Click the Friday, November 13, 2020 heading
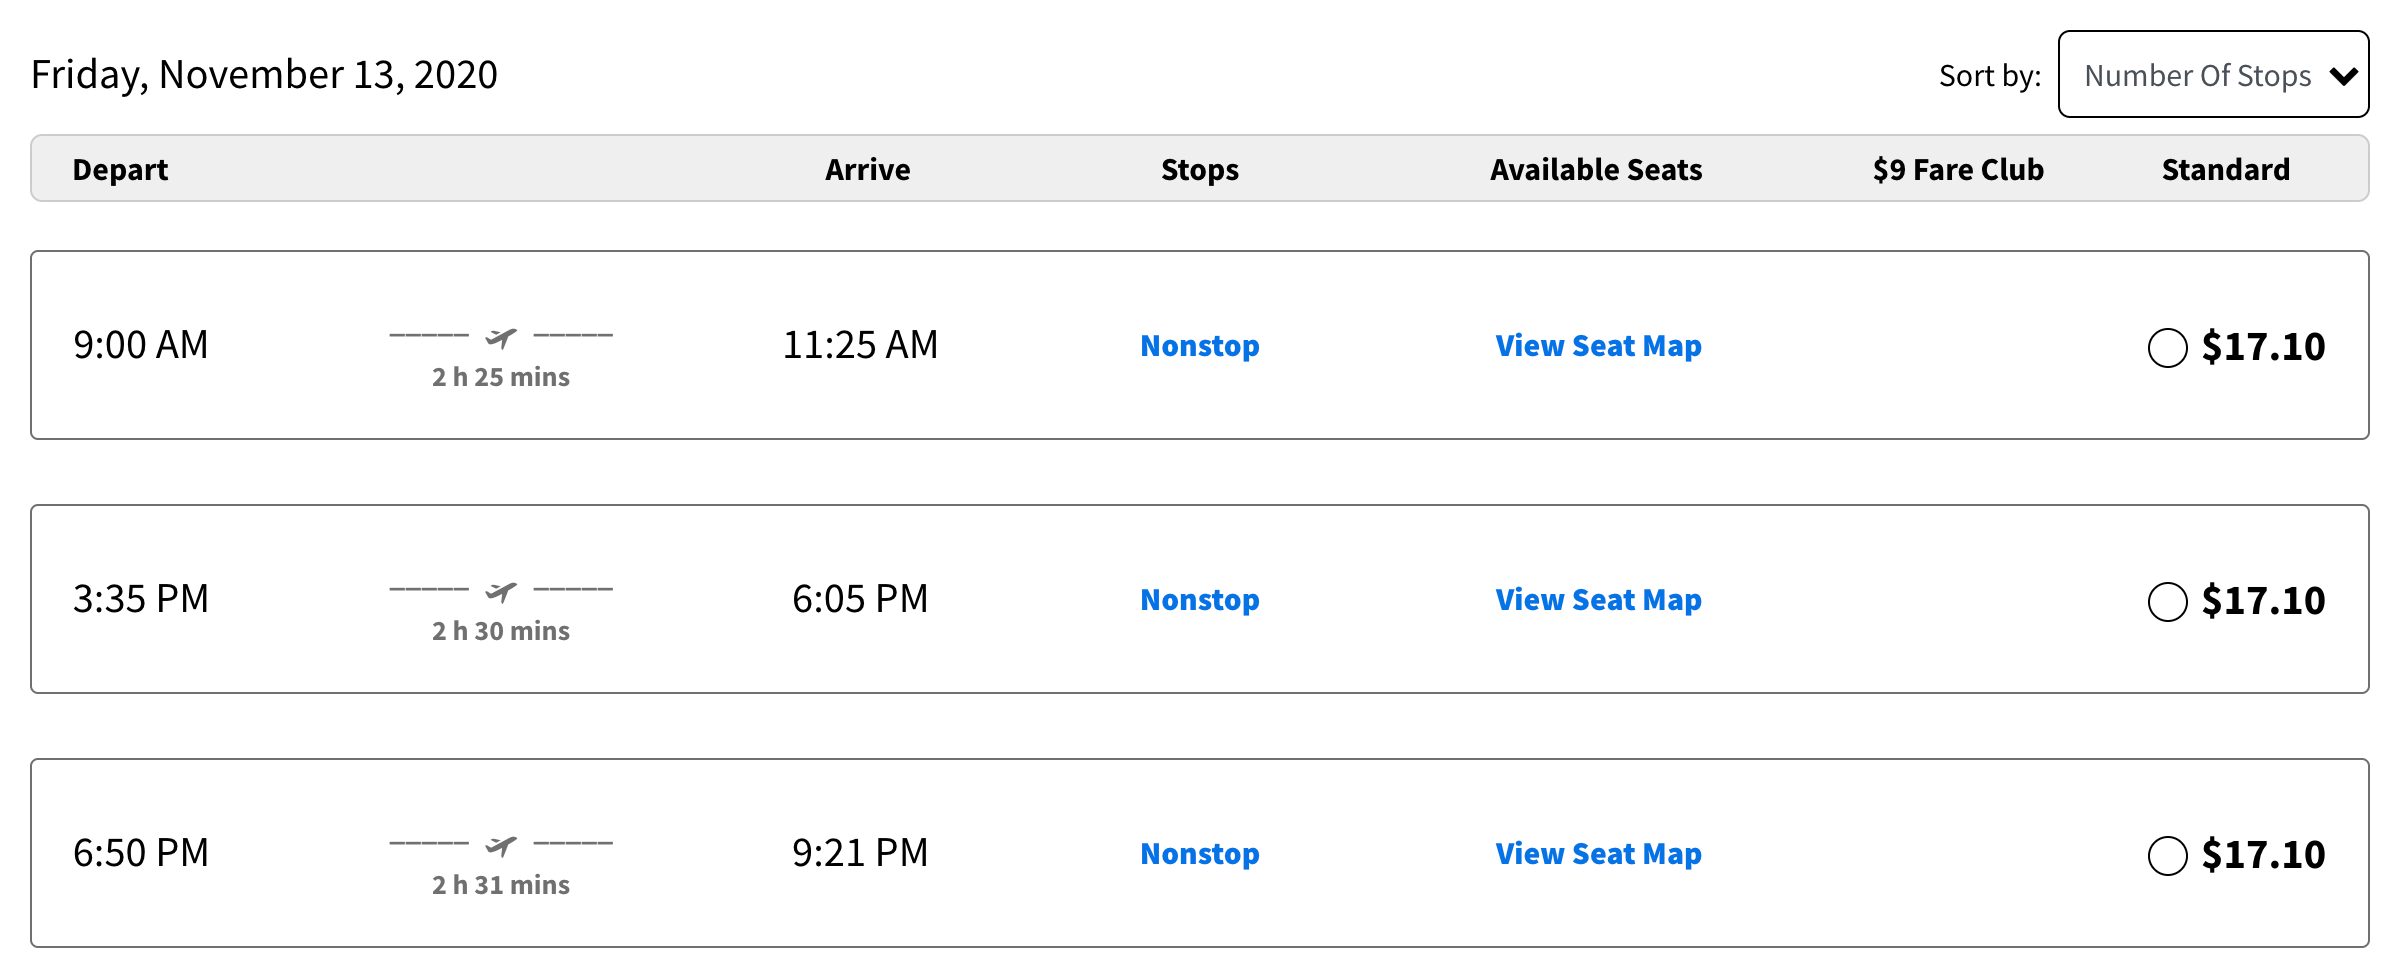Viewport: 2398px width, 978px height. tap(265, 73)
